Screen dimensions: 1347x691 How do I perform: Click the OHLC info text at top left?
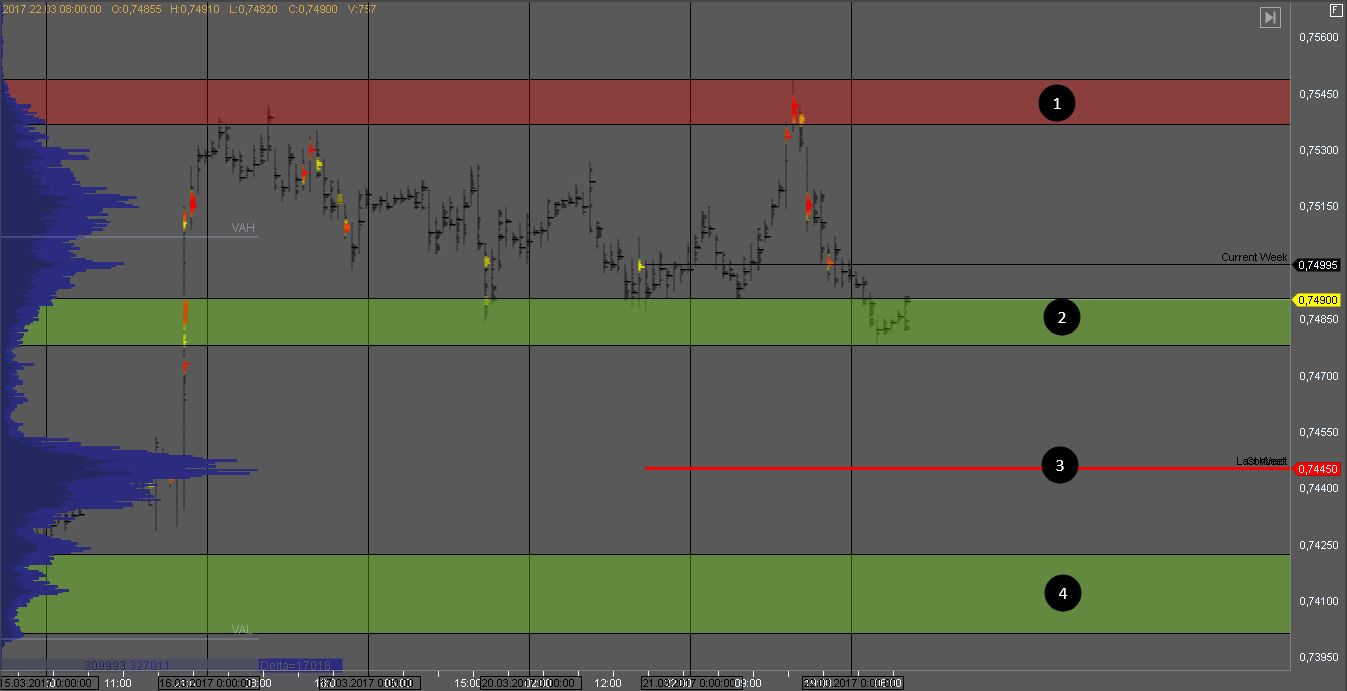coord(190,8)
